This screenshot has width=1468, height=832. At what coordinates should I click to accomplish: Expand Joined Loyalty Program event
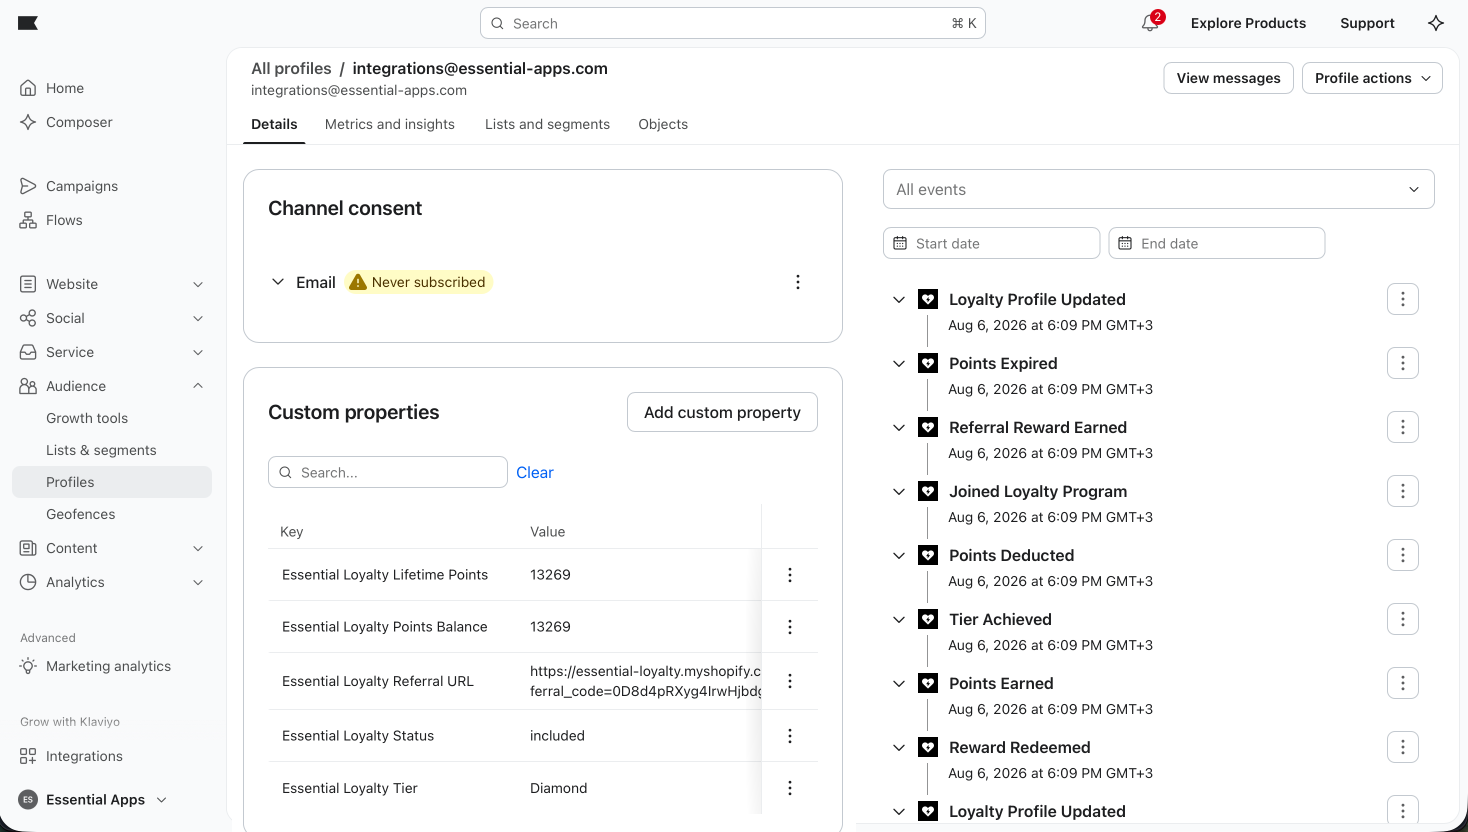point(899,491)
